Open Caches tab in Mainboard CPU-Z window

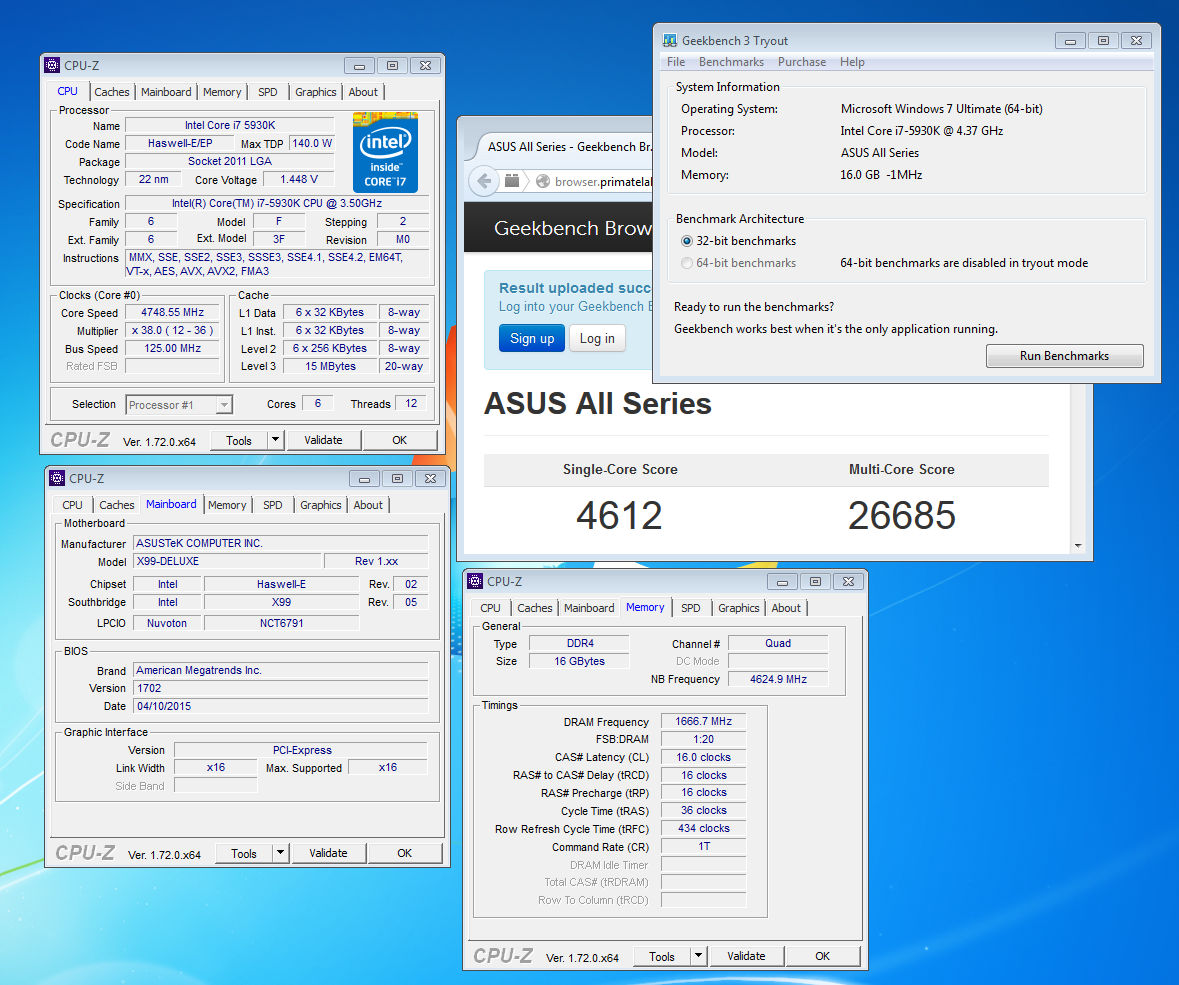pos(117,505)
